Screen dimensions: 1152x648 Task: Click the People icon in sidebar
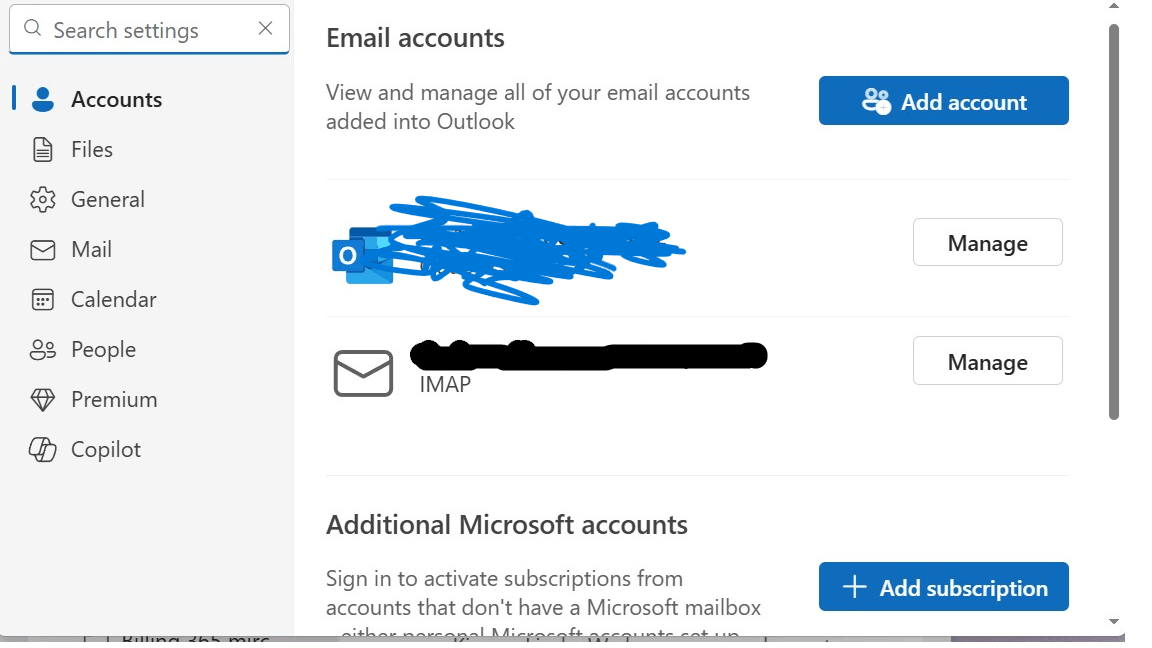(x=42, y=349)
